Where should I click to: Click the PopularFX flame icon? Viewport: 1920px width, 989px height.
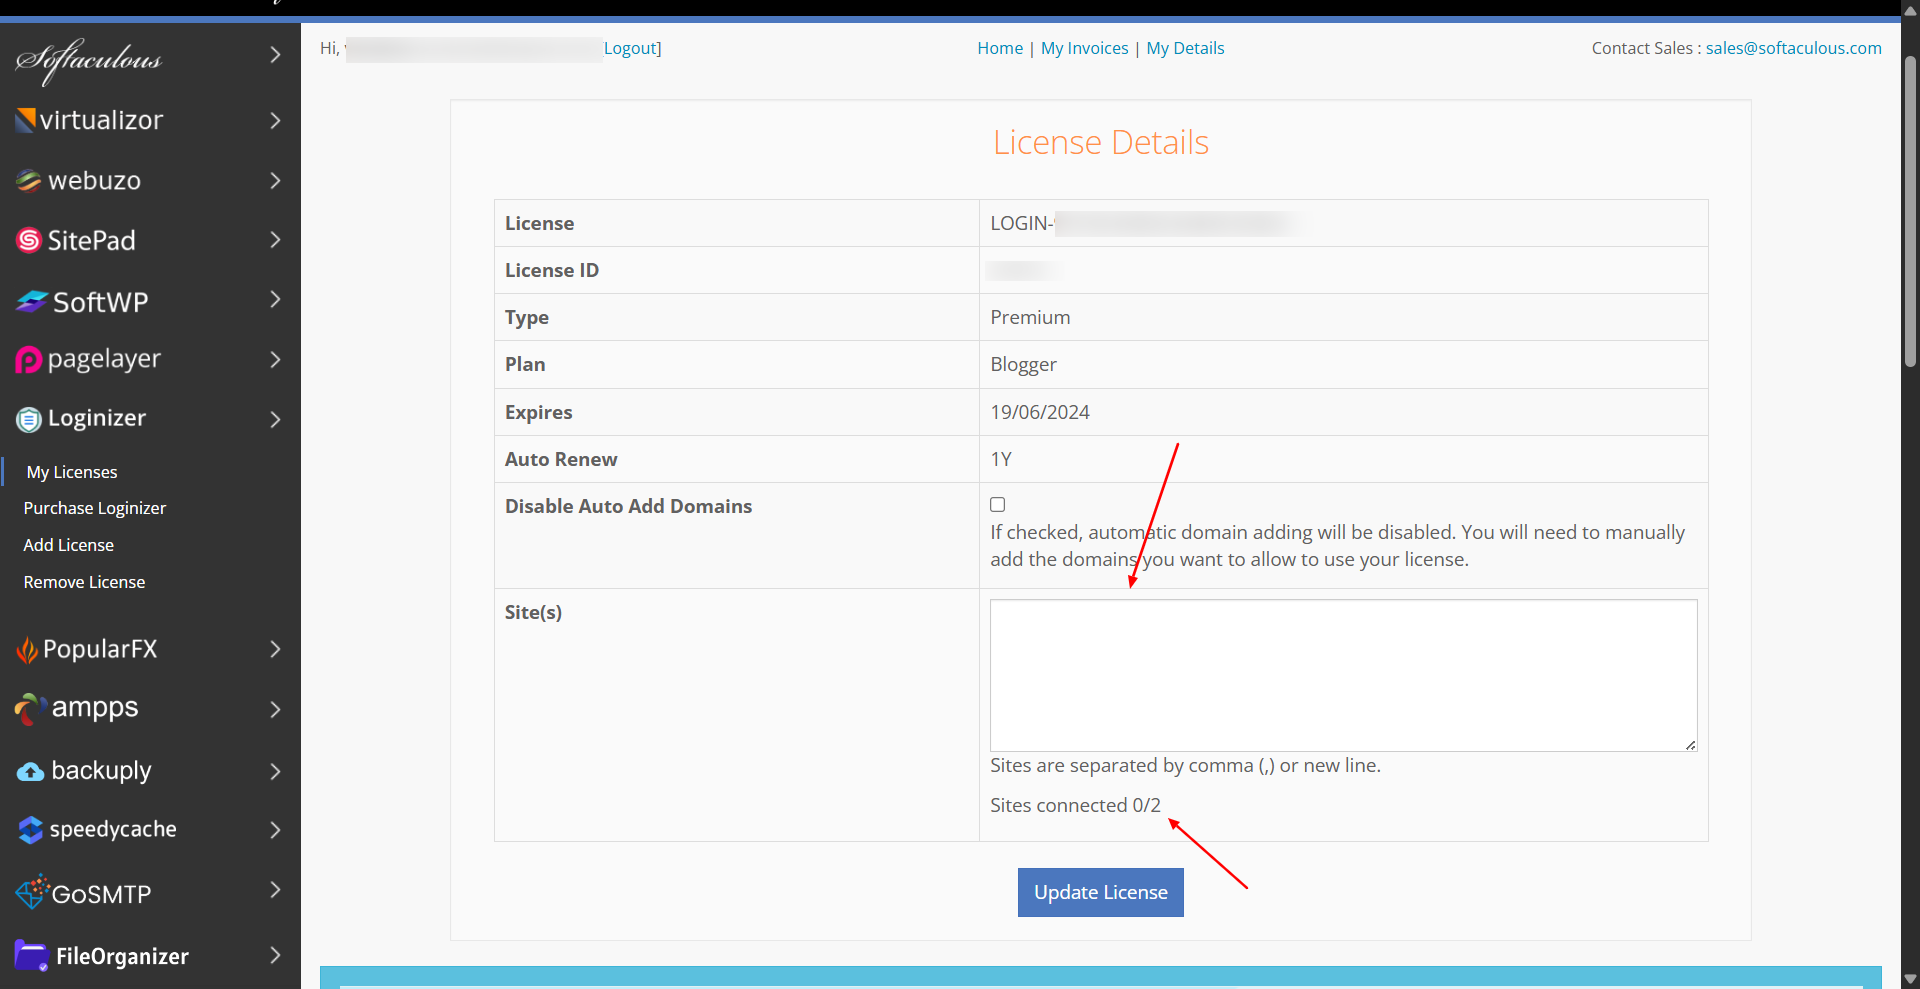point(27,651)
